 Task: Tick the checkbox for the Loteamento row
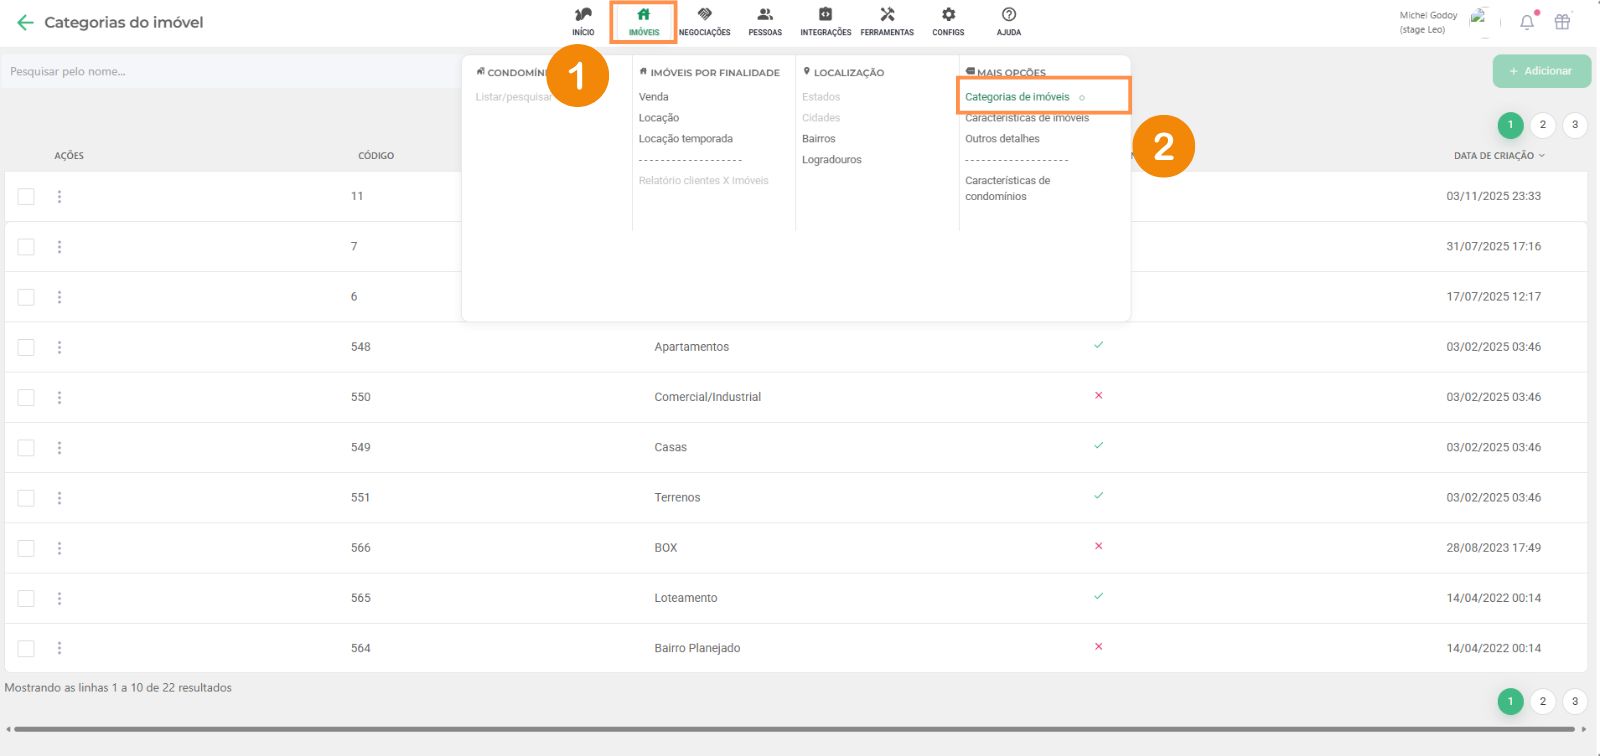pos(26,598)
